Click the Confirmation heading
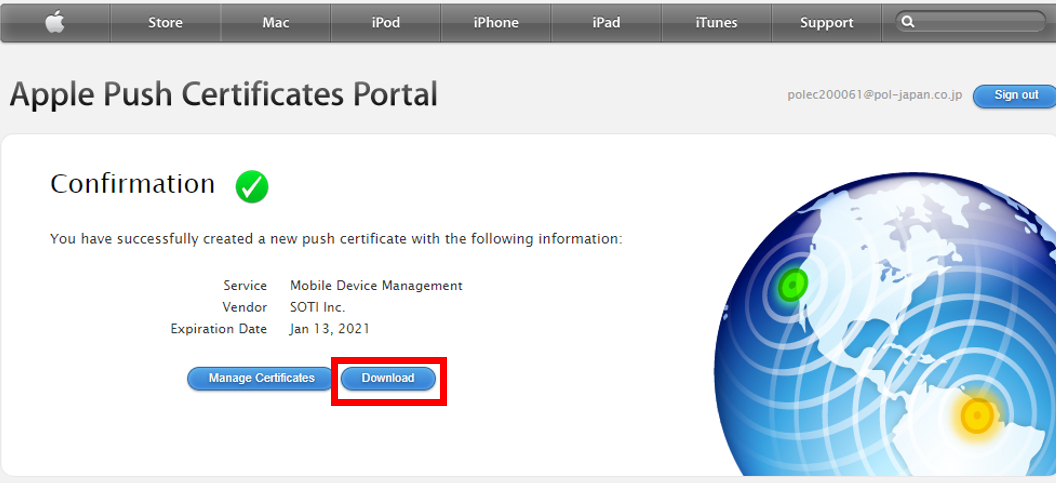 (x=133, y=184)
